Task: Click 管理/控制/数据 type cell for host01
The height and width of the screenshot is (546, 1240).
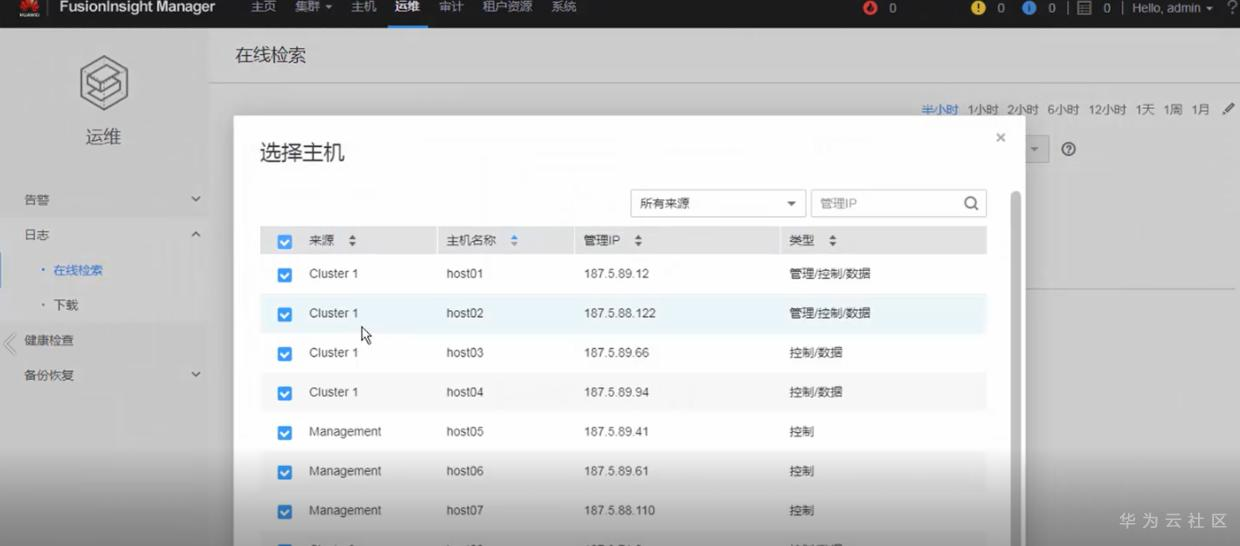Action: coord(830,274)
